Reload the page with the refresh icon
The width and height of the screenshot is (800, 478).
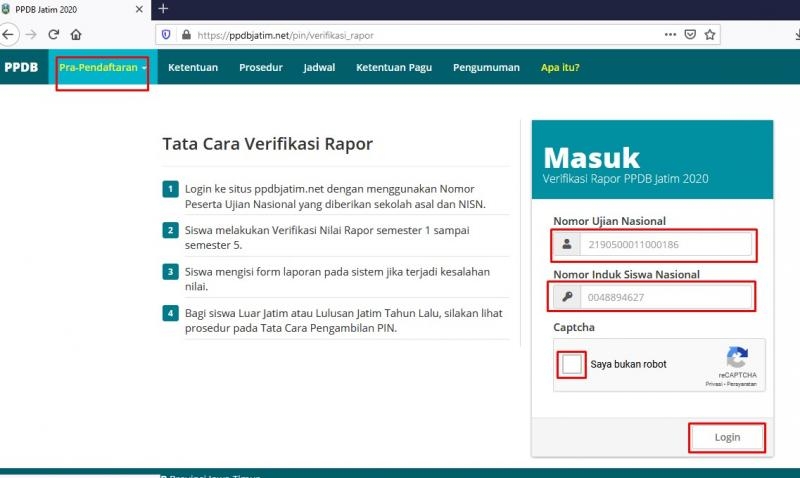[x=54, y=35]
